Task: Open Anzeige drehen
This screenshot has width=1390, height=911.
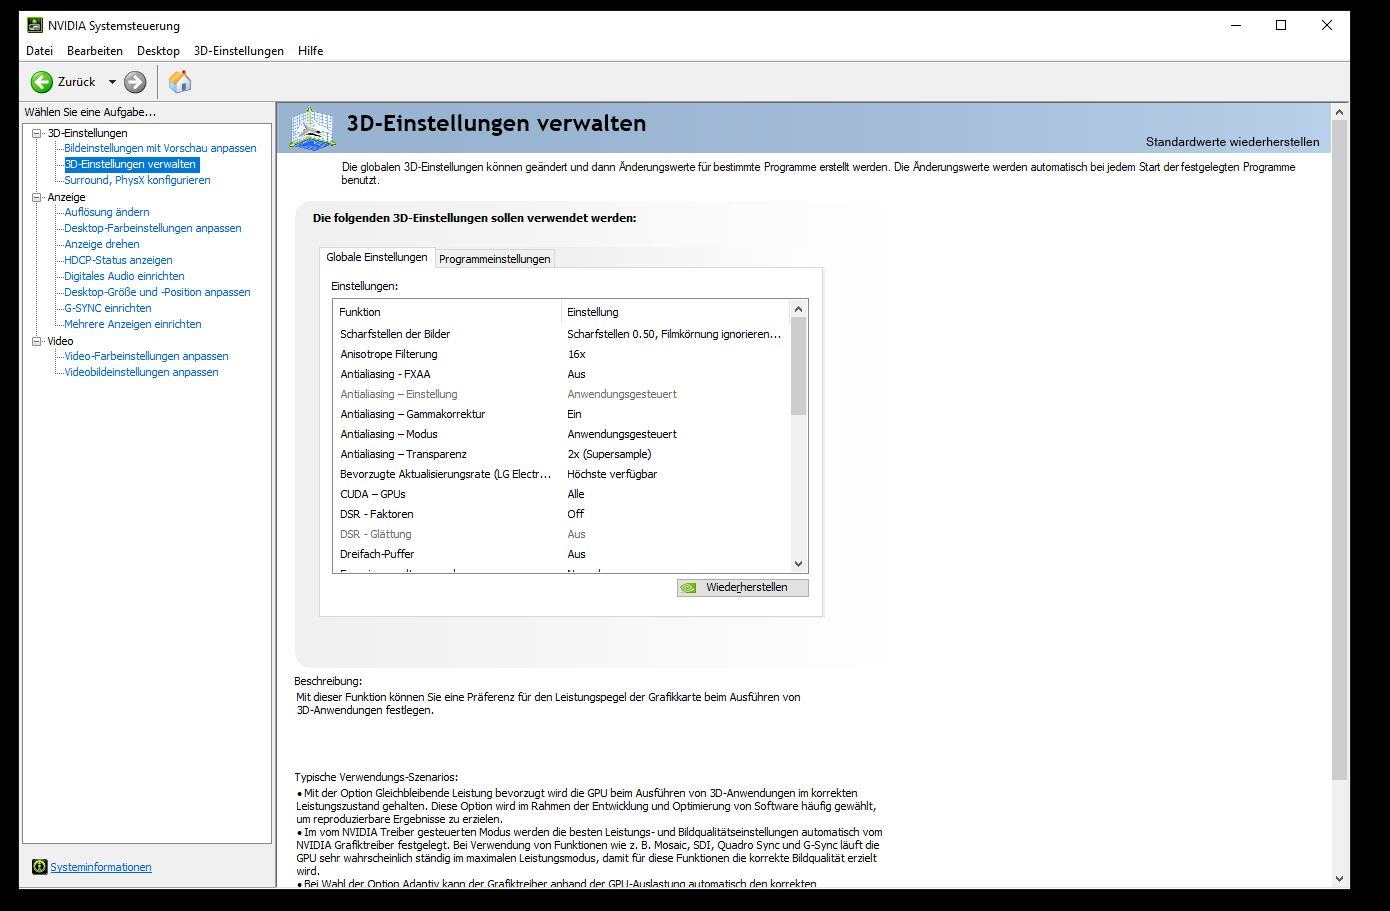Action: [x=102, y=244]
